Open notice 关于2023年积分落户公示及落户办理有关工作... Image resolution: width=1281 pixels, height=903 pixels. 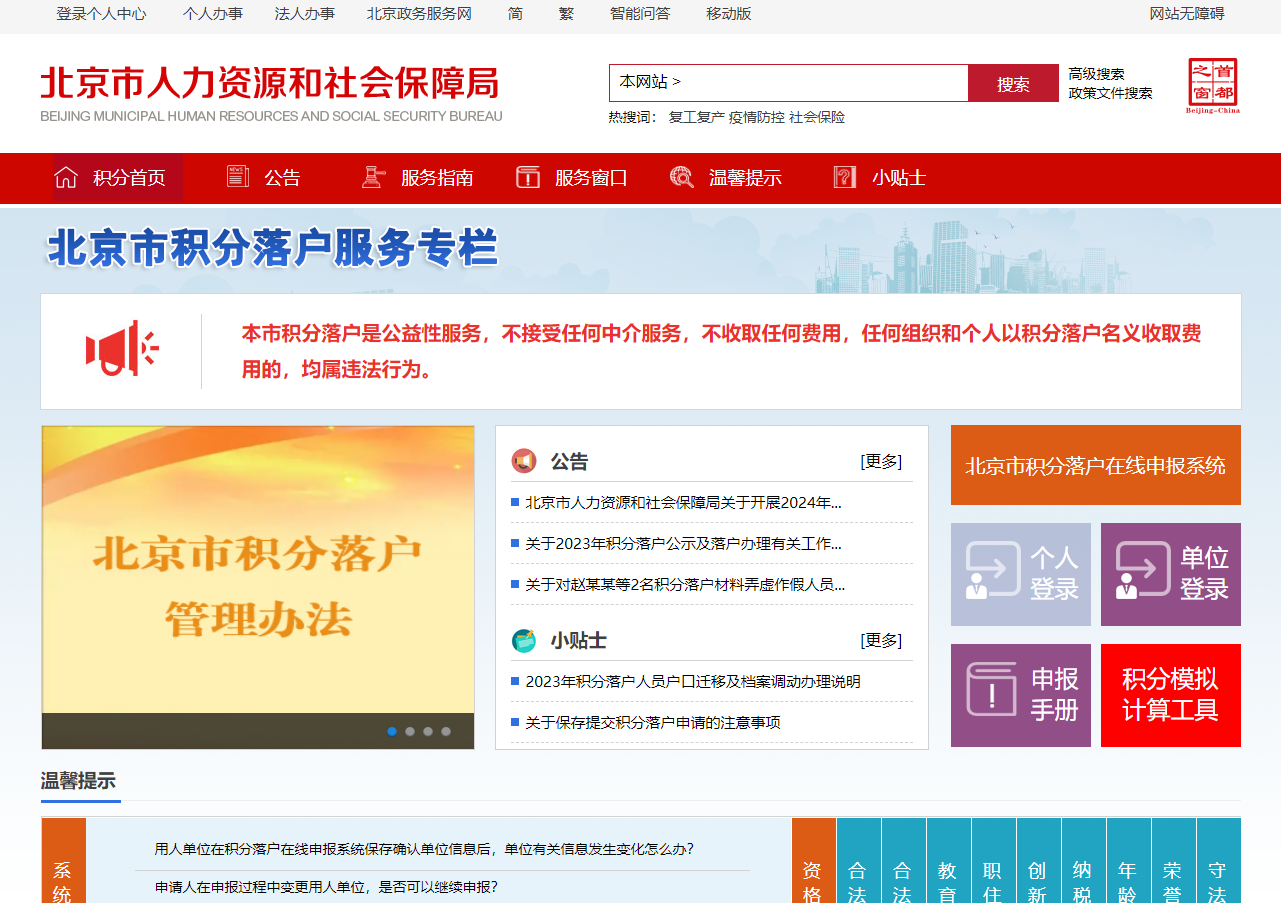coord(683,543)
